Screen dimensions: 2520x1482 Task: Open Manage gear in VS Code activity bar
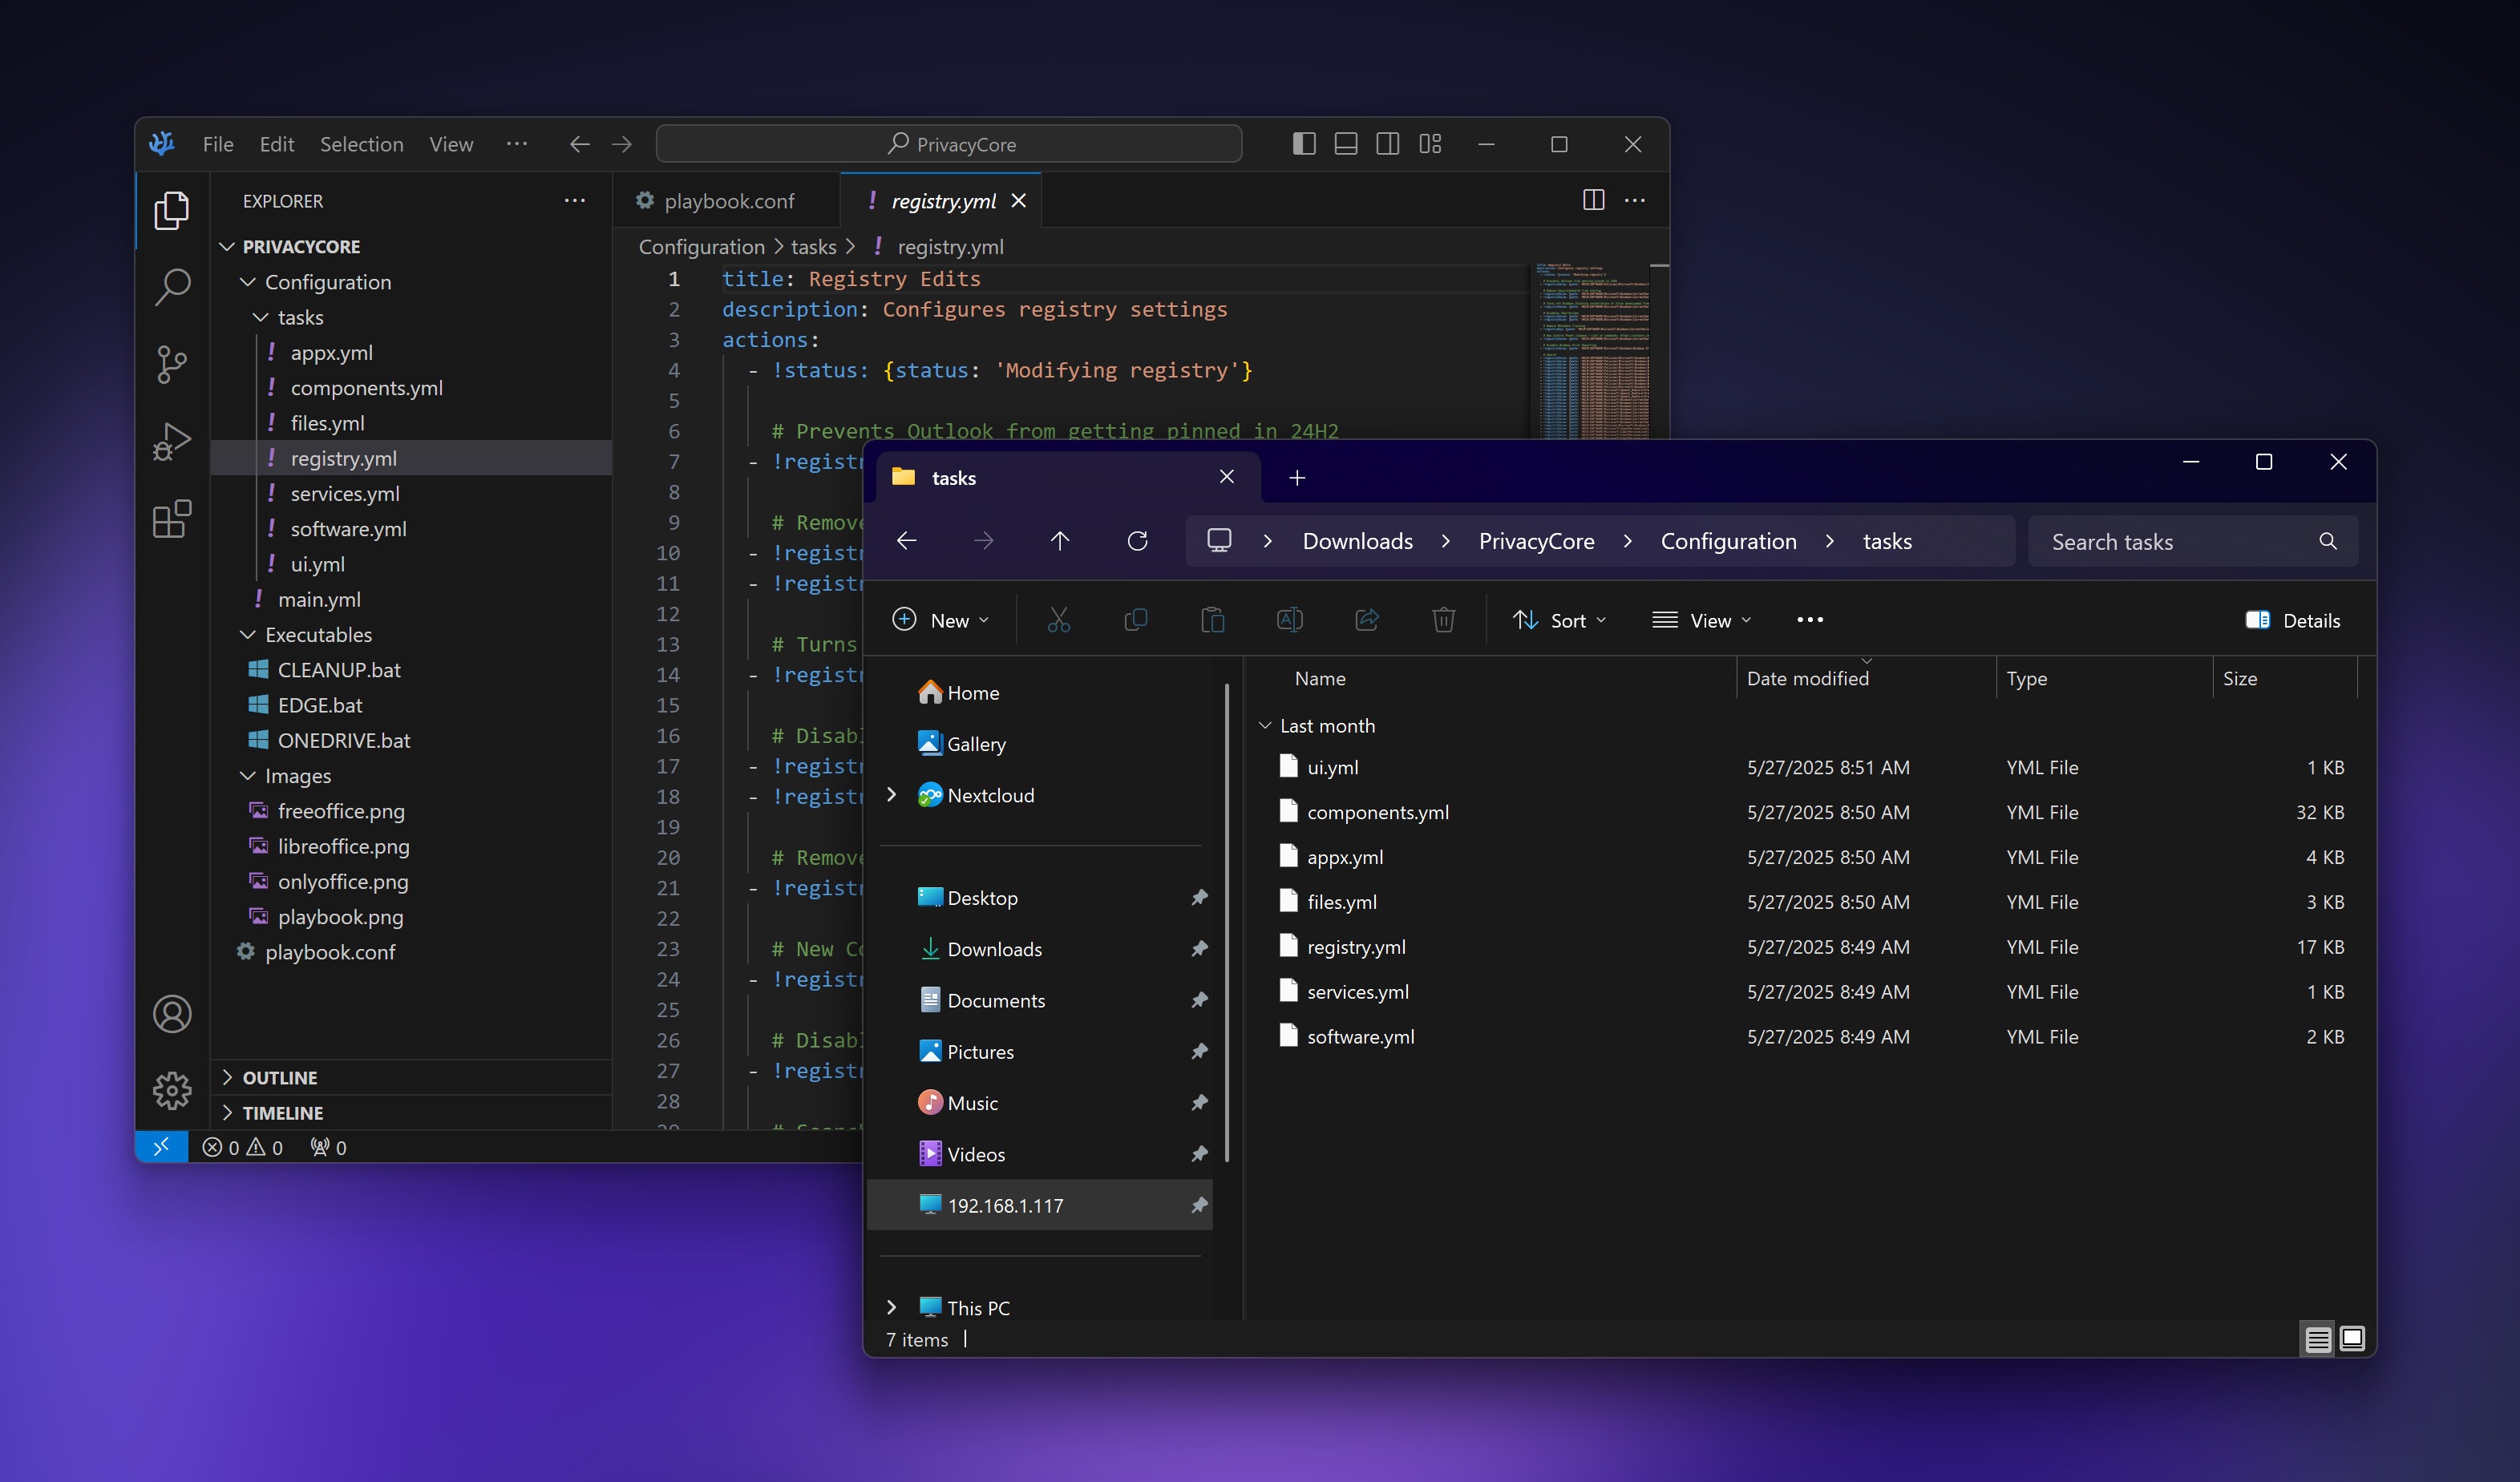pos(172,1090)
